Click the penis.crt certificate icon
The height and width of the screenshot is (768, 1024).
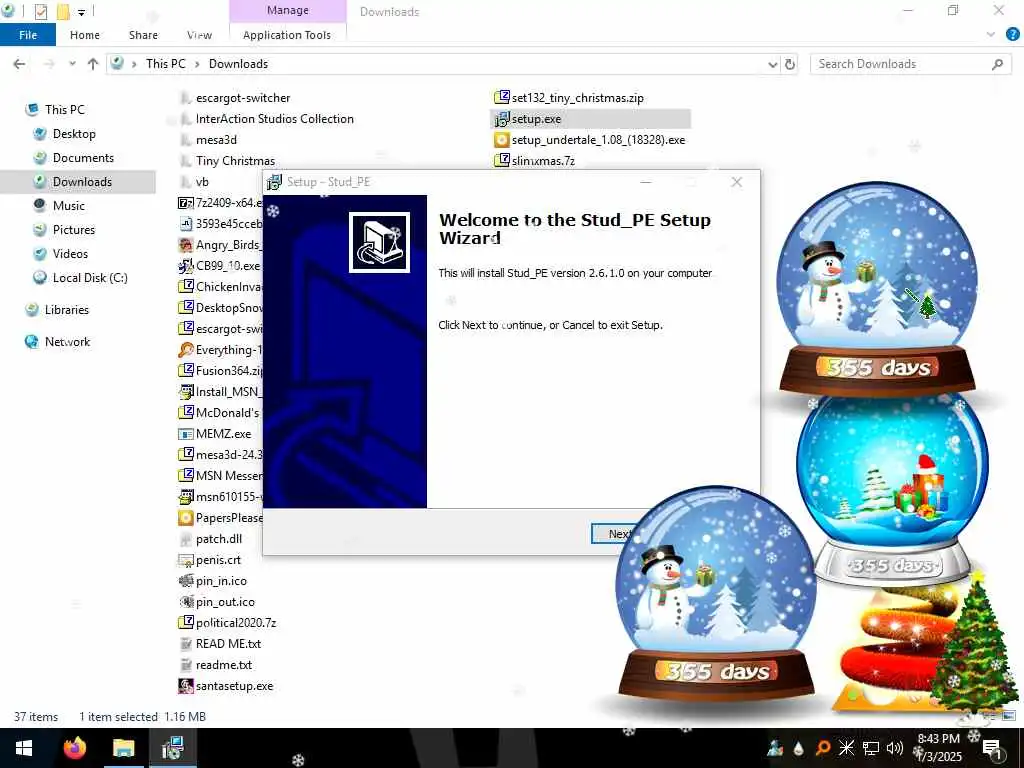(186, 560)
